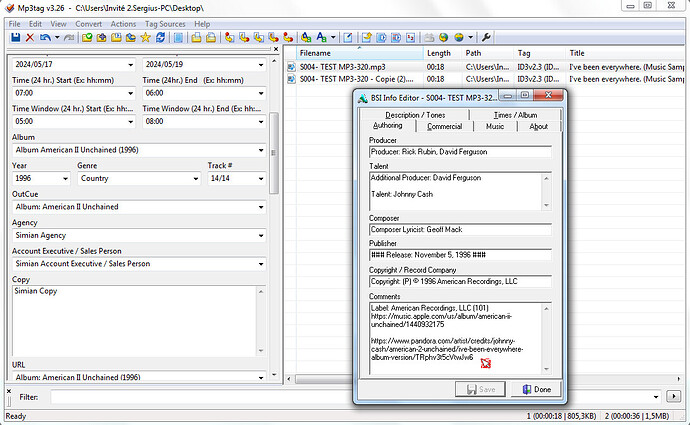
Task: Open the Undo history dropdown arrow
Action: pyautogui.click(x=57, y=38)
